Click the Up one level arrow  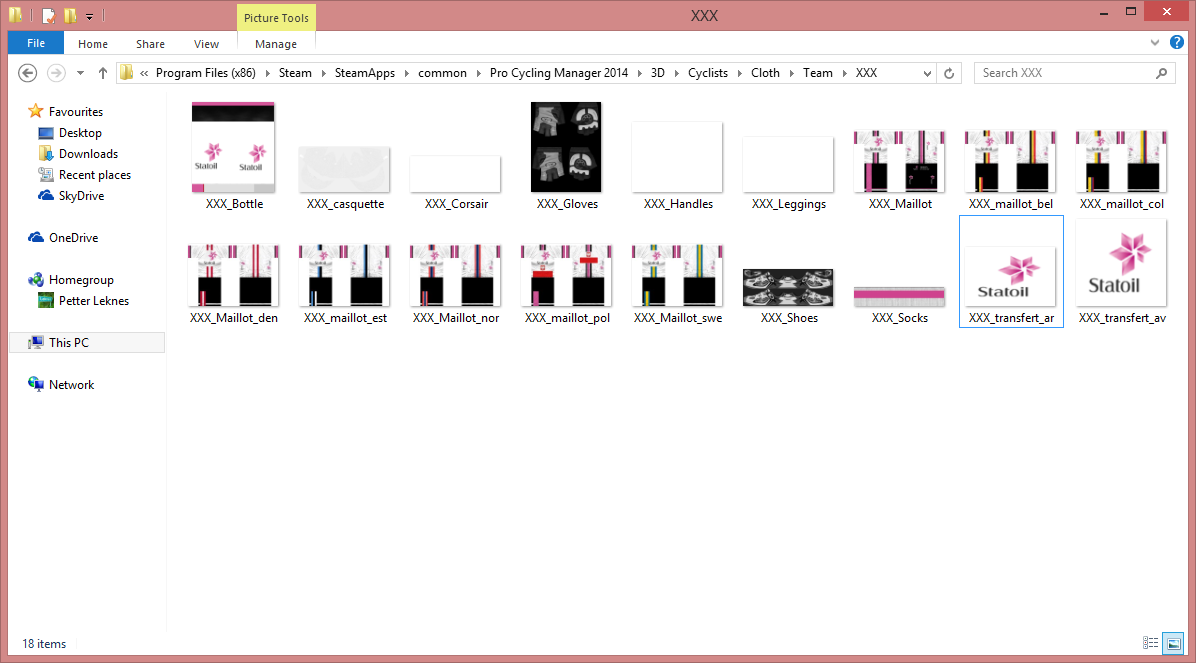103,73
